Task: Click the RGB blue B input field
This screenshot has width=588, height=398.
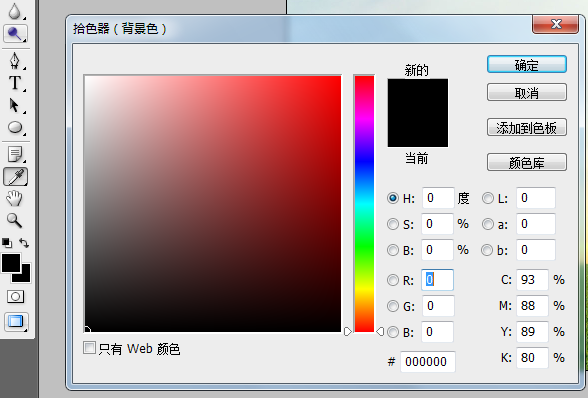Action: tap(437, 332)
